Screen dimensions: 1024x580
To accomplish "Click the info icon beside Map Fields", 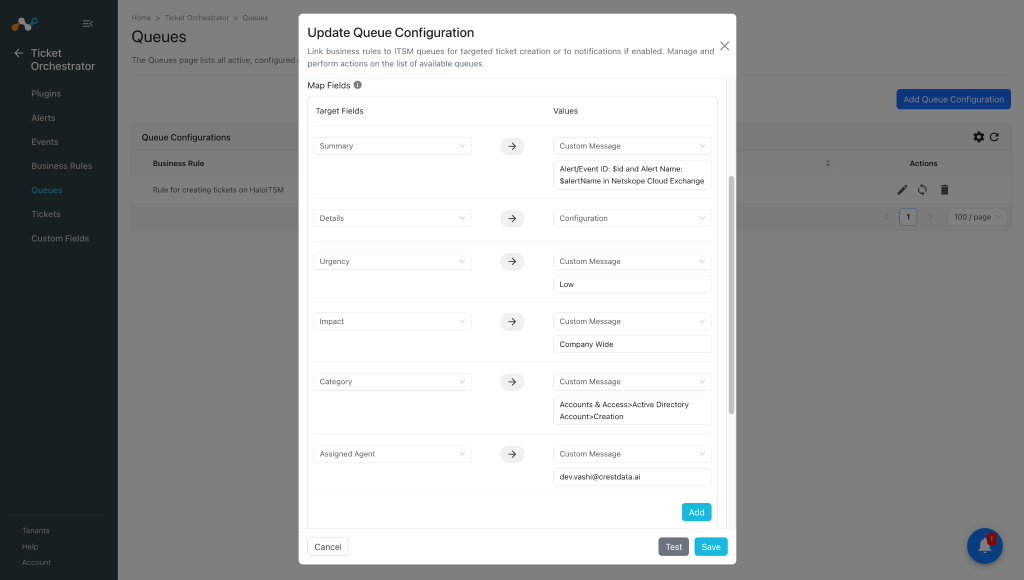I will 358,85.
